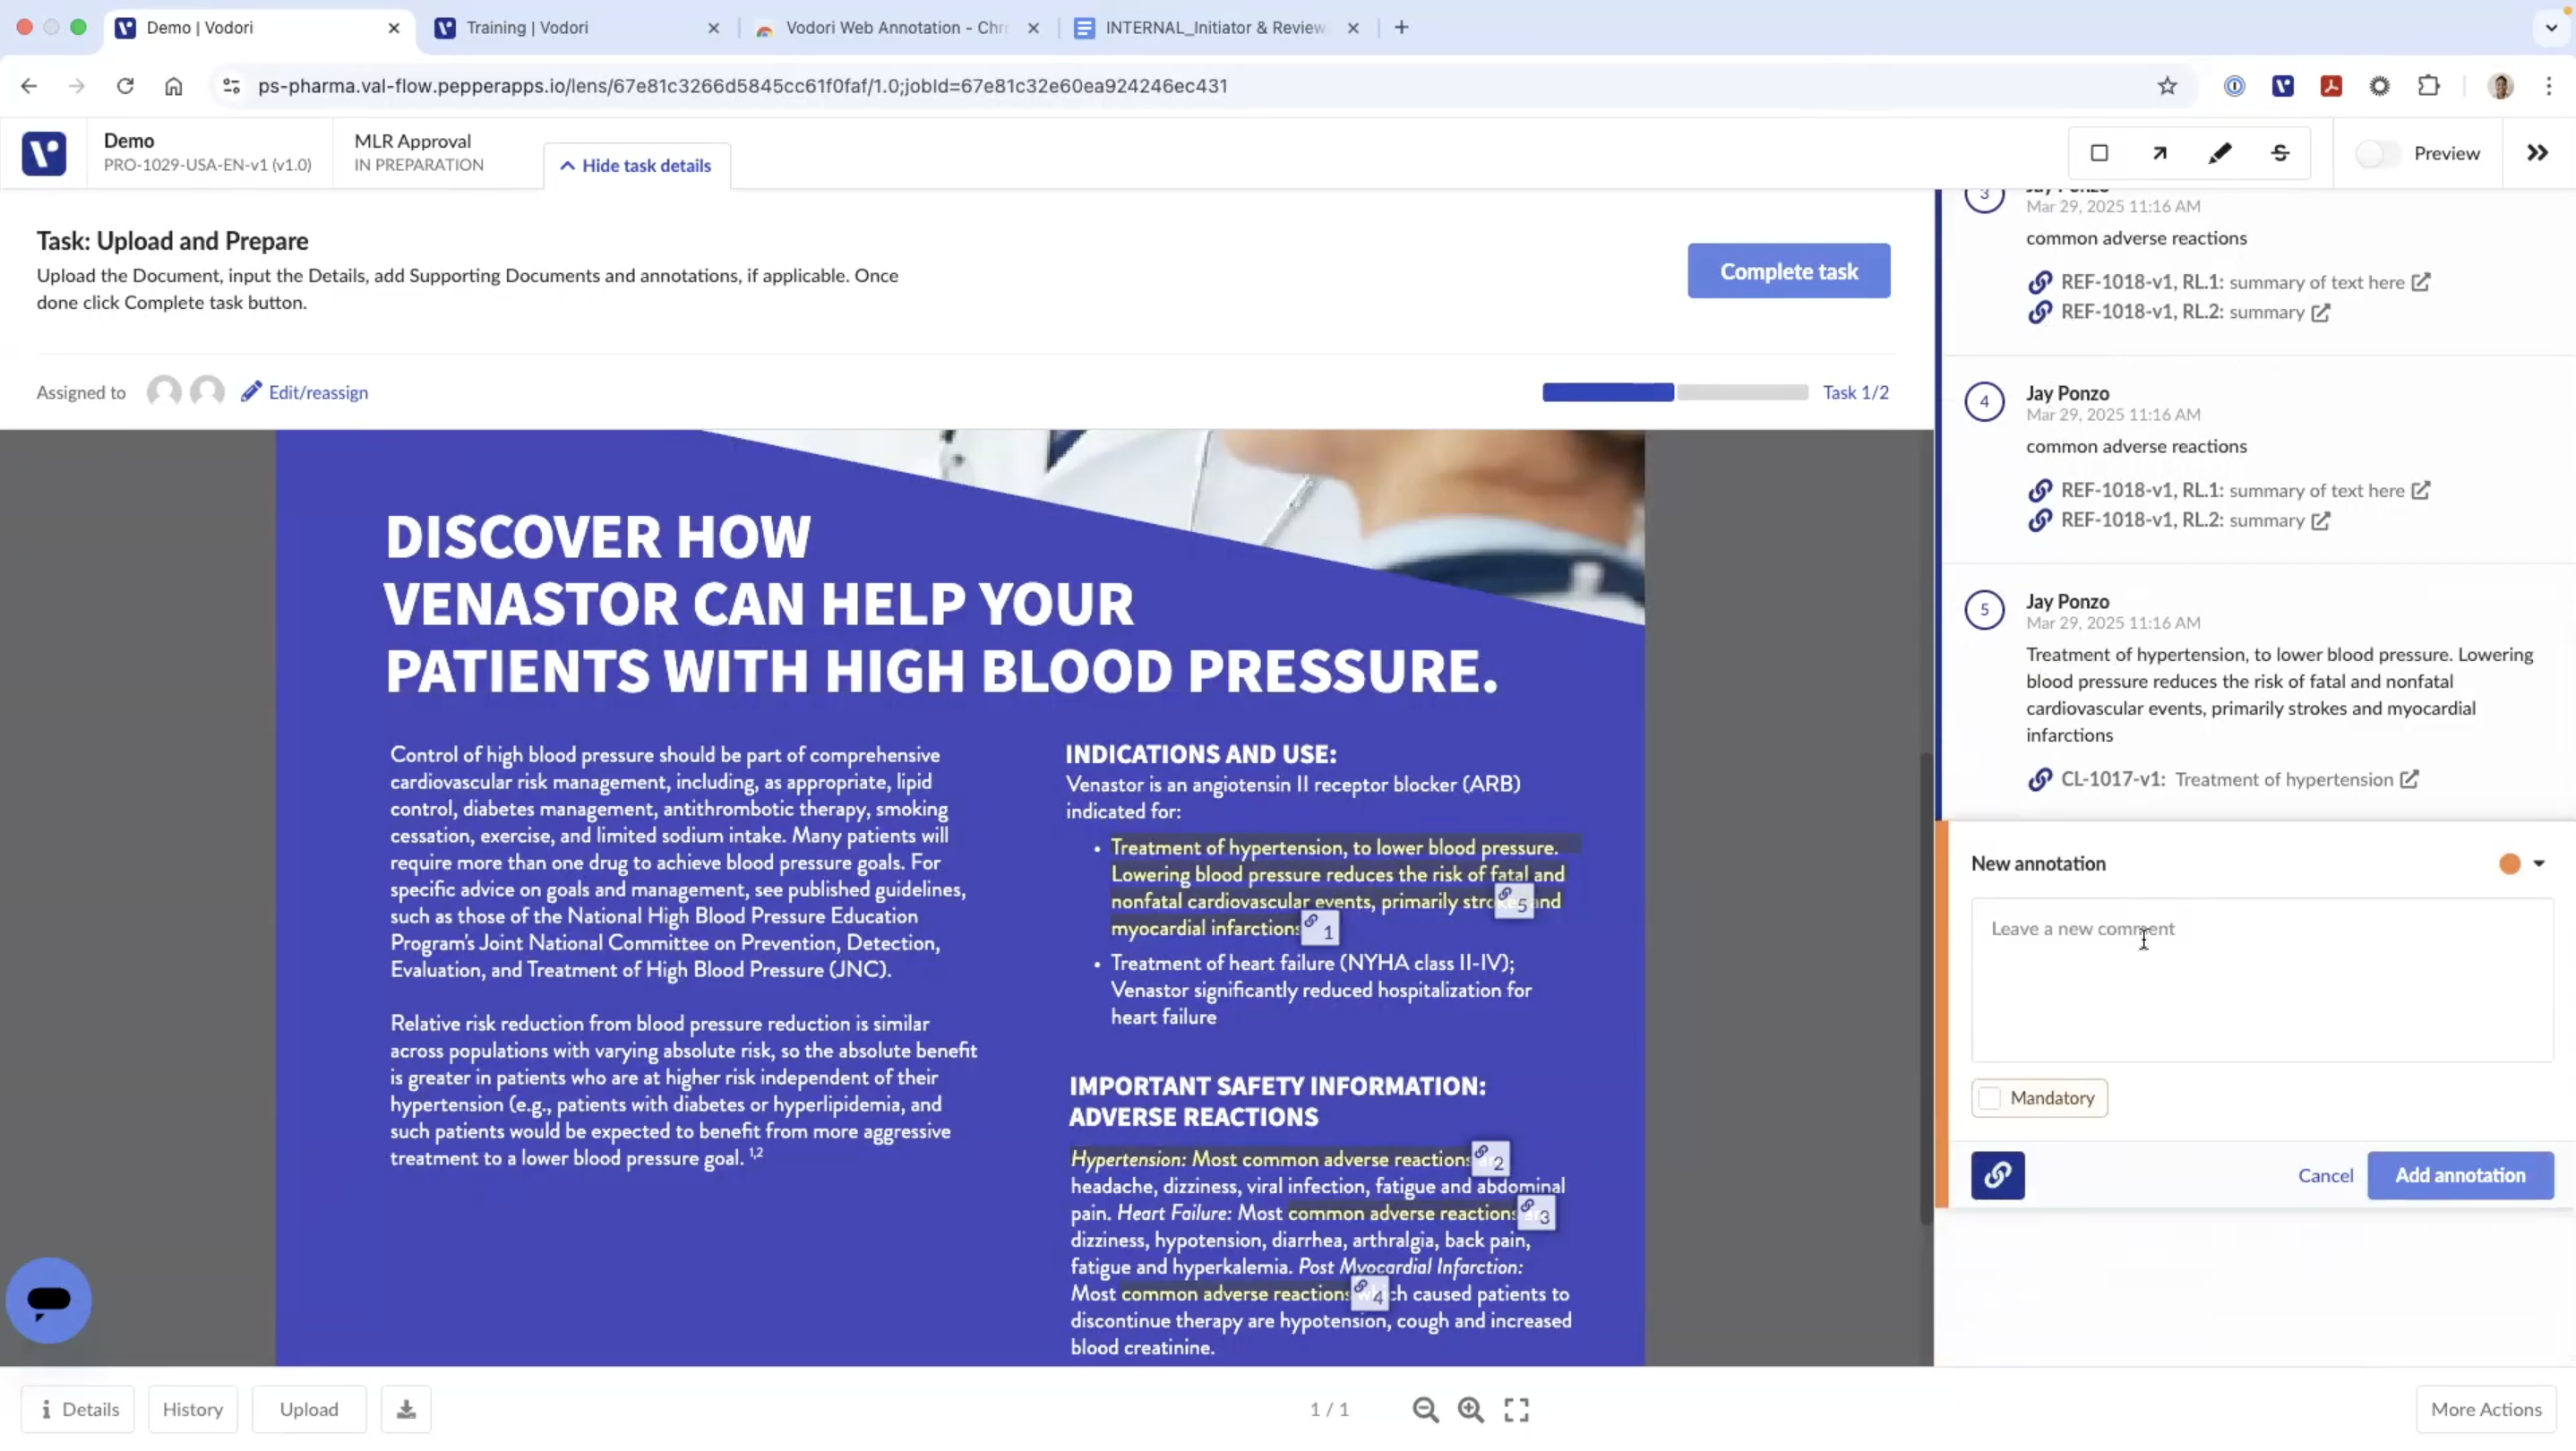Open annotation marker 4 on document
The image size is (2576, 1451).
coord(1369,1293)
